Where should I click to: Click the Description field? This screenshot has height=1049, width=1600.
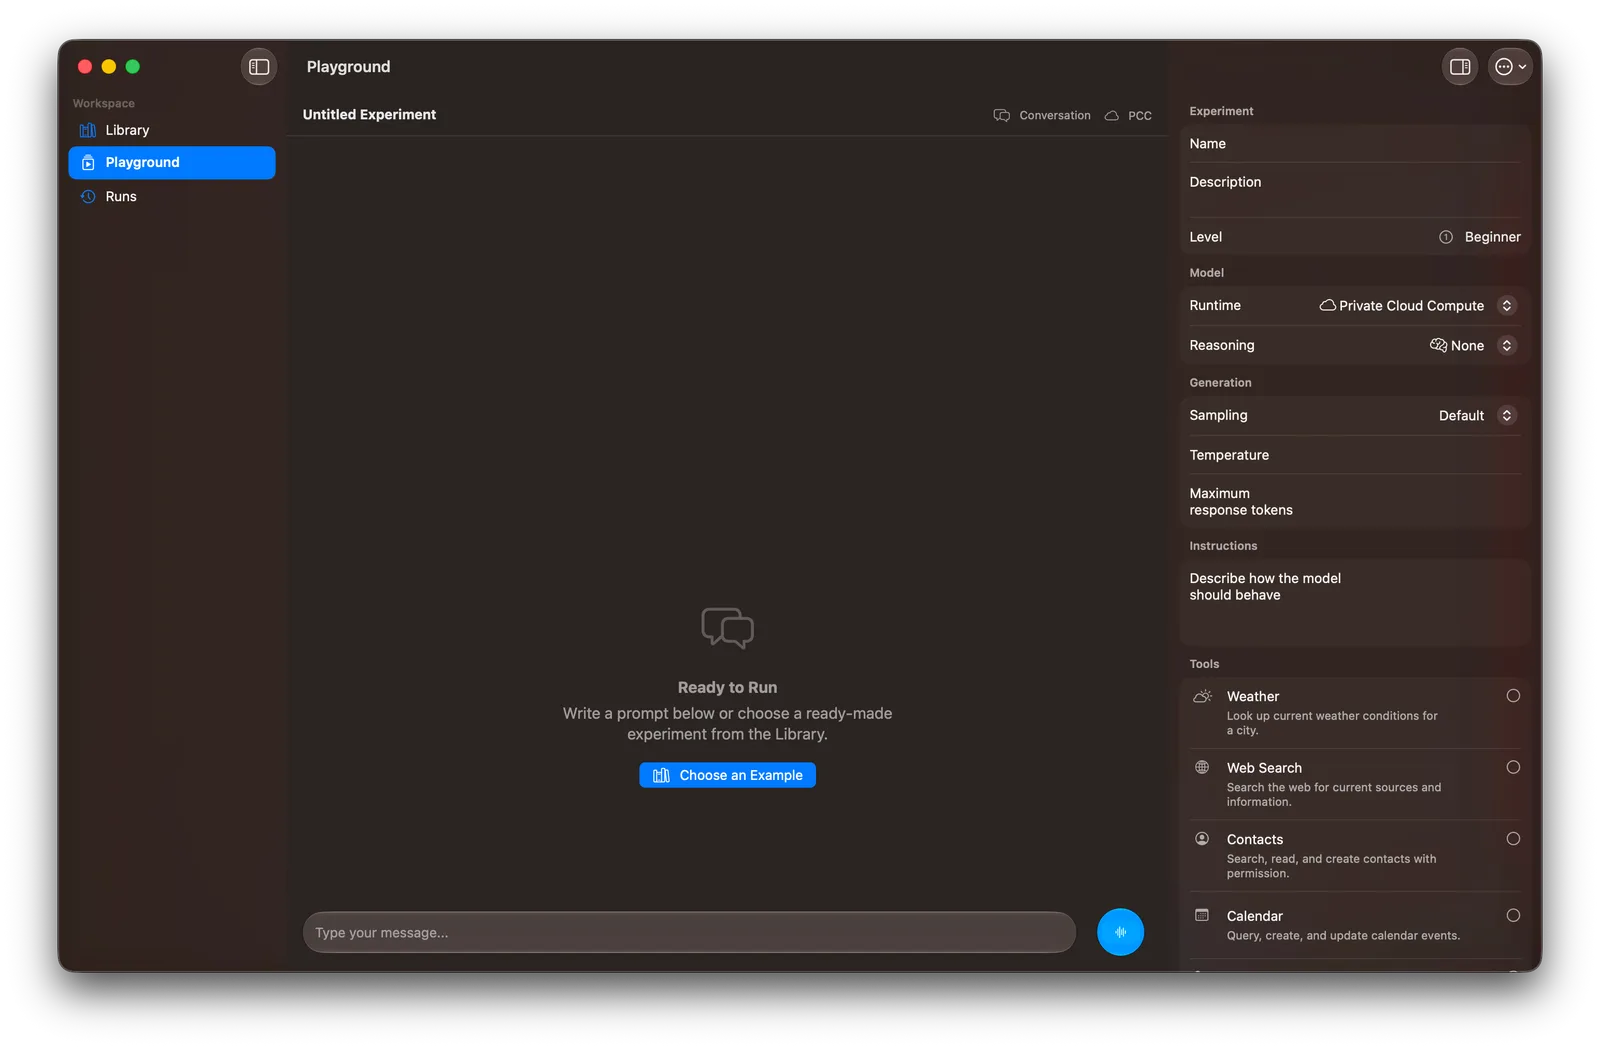[1355, 190]
